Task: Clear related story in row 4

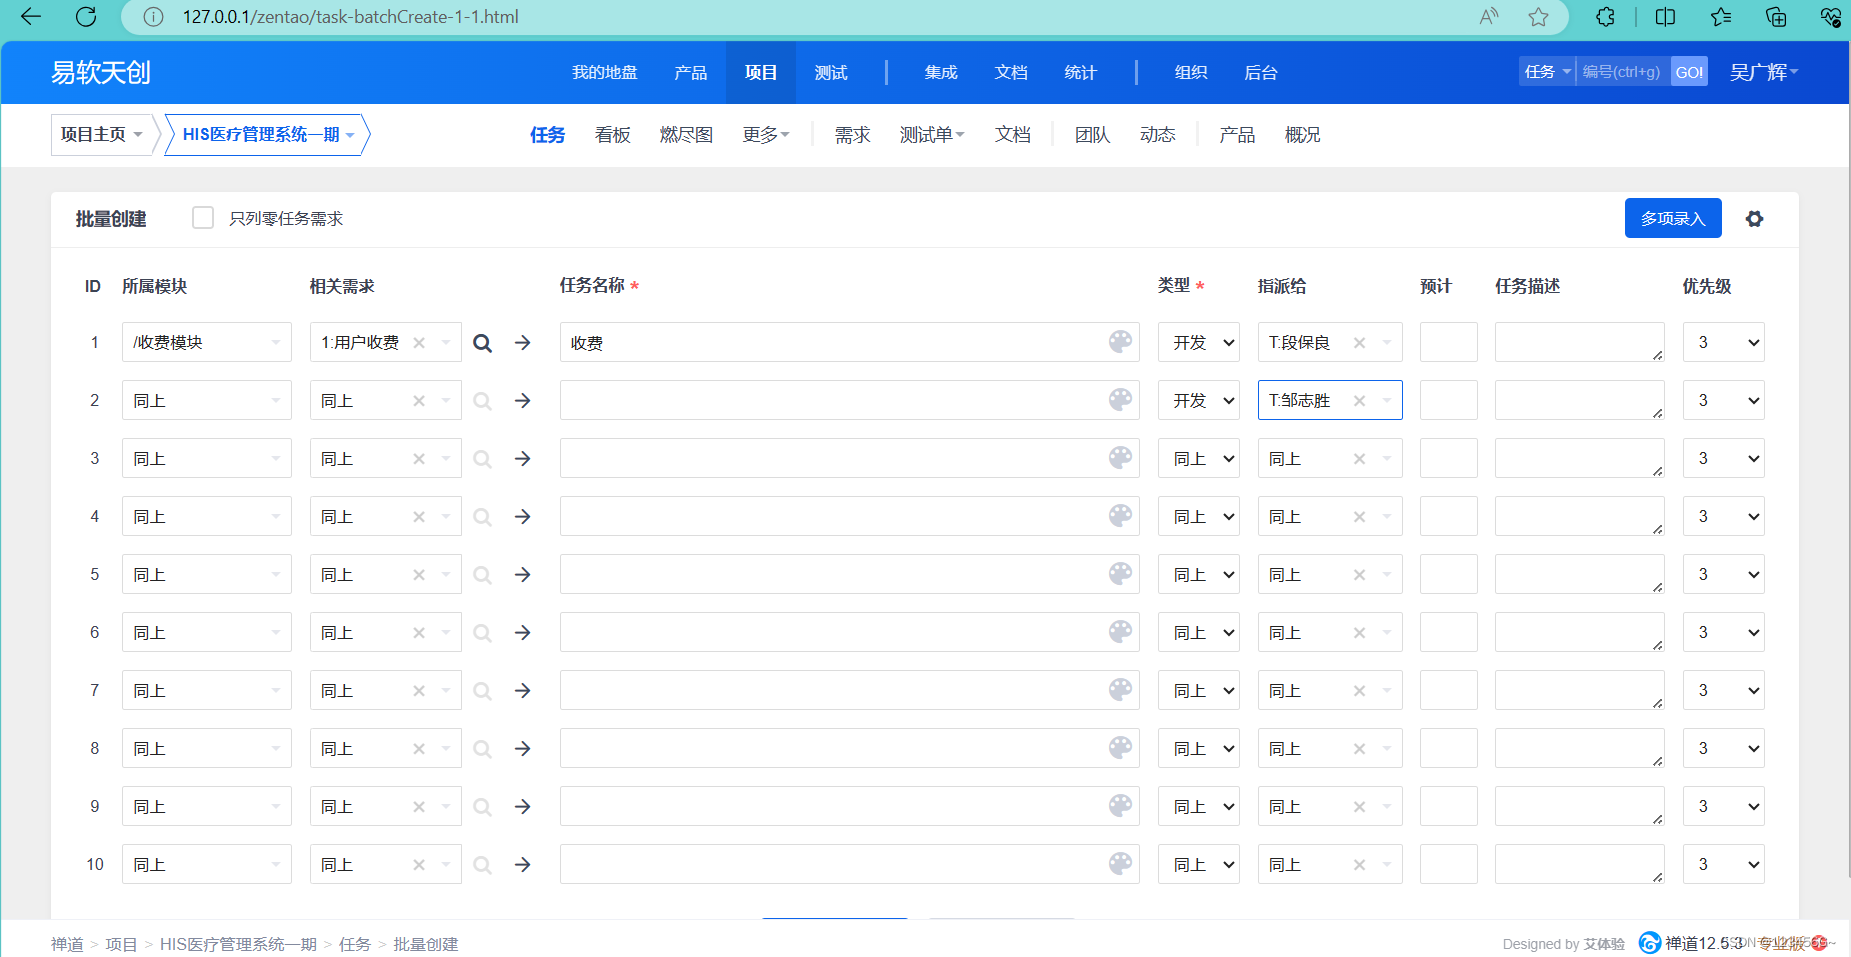Action: pos(419,517)
